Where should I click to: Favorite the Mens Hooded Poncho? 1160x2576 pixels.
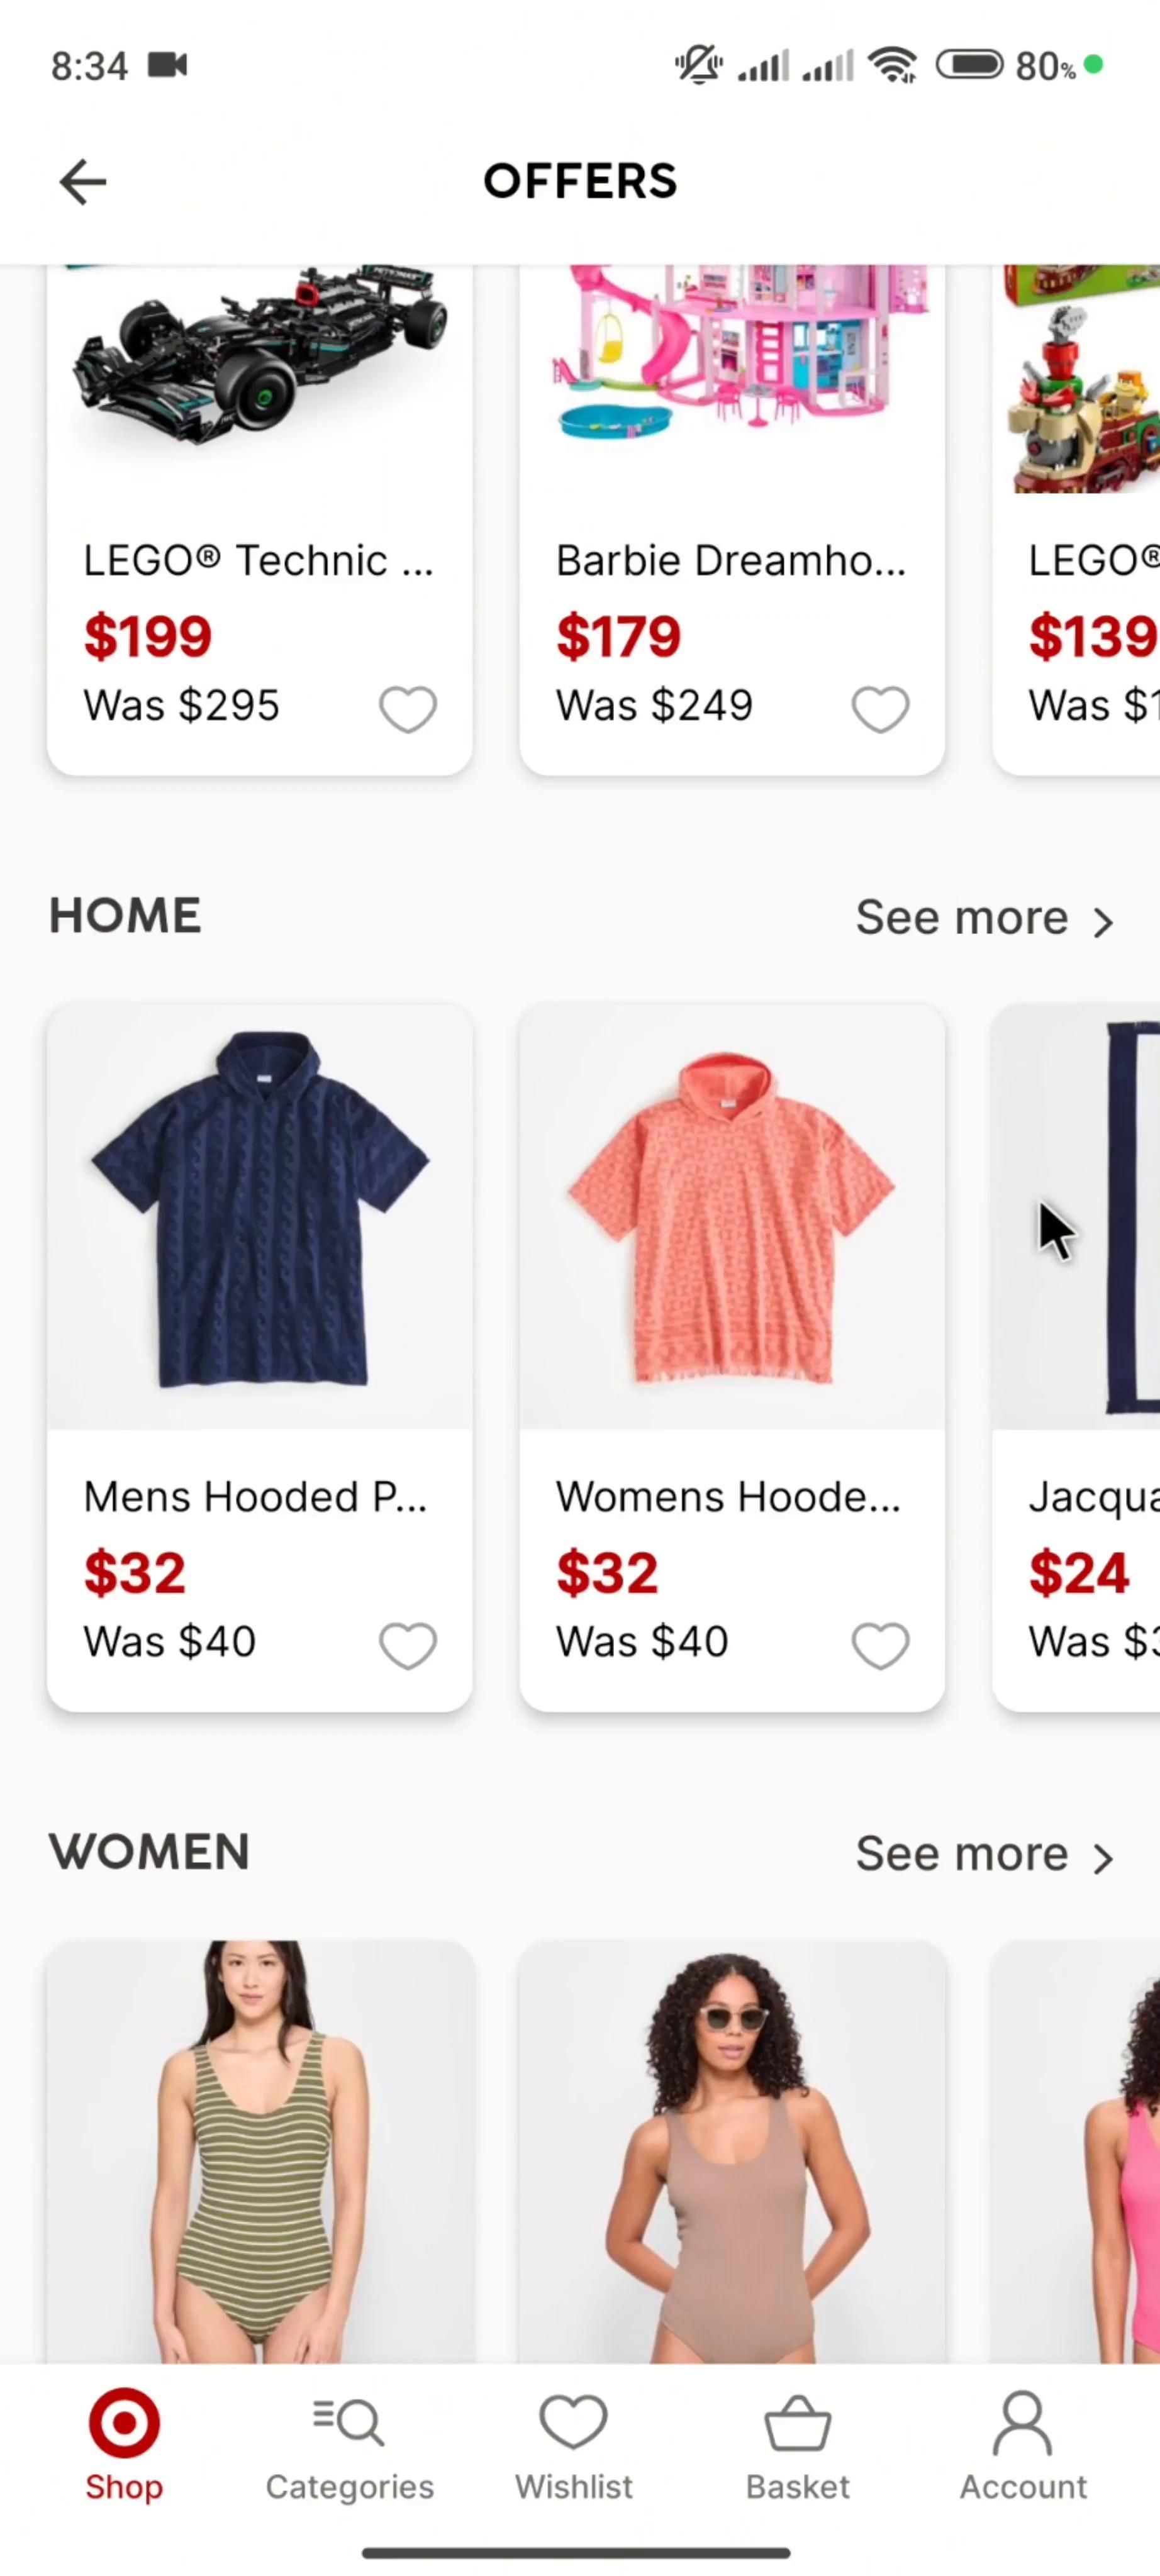pyautogui.click(x=408, y=1645)
